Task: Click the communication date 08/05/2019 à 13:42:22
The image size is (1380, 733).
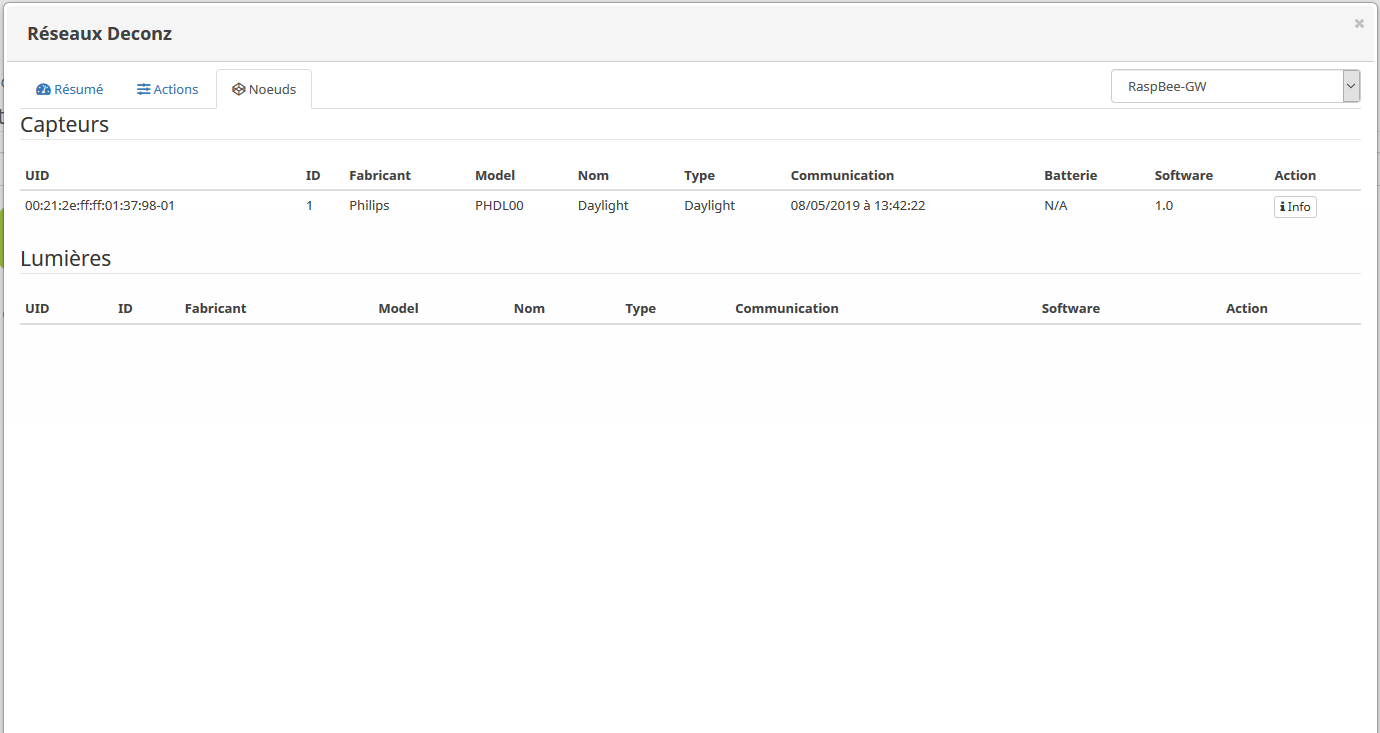Action: (858, 205)
